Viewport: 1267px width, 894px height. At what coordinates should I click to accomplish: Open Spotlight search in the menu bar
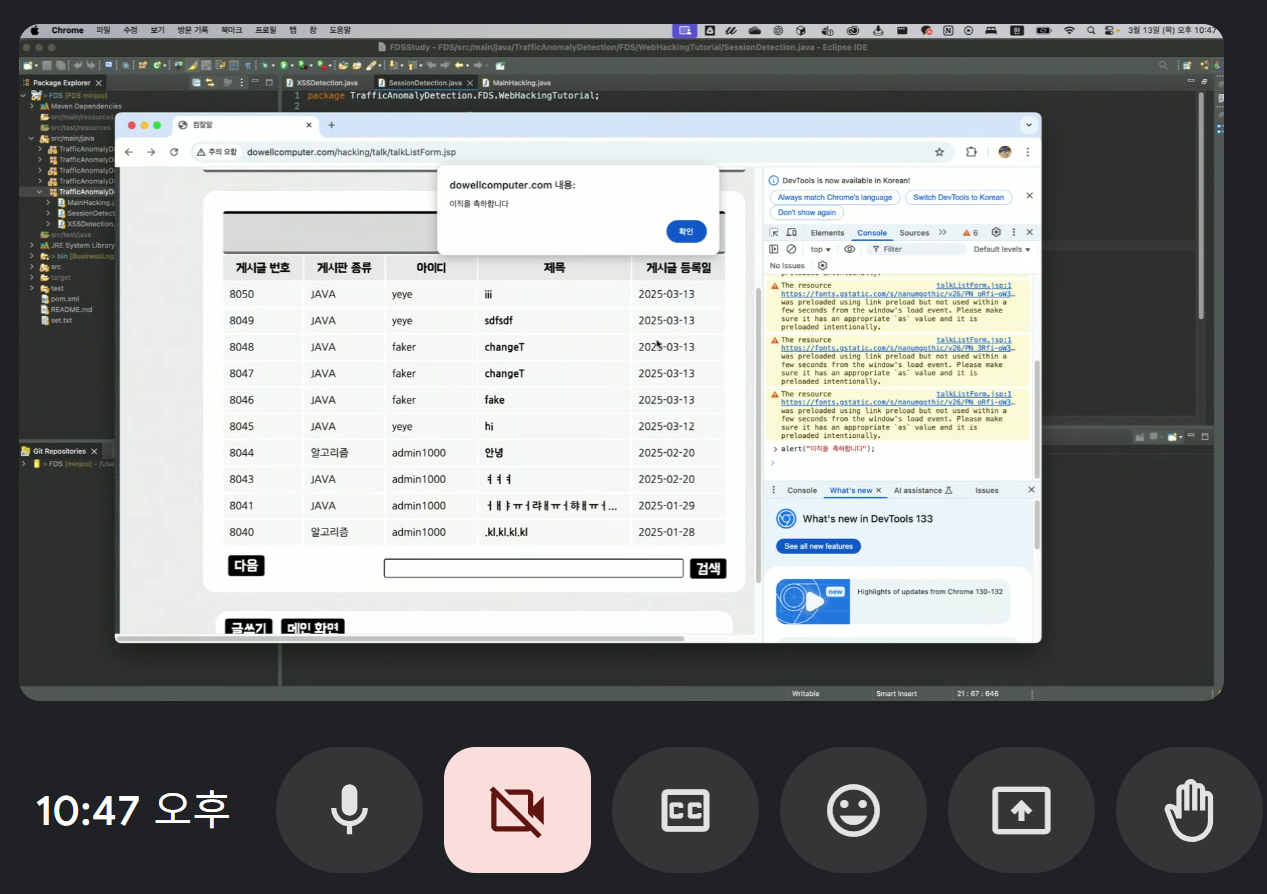point(1091,31)
